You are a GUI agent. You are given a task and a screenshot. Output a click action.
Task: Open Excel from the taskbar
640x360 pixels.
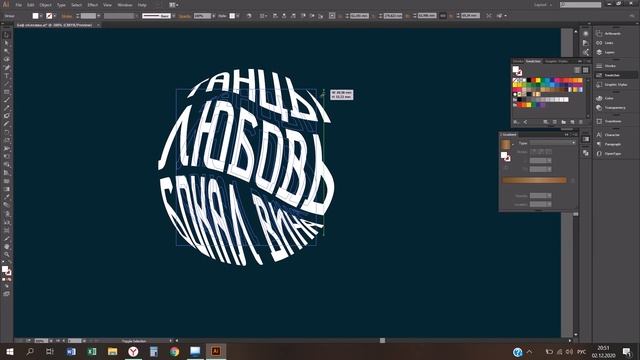pos(92,351)
